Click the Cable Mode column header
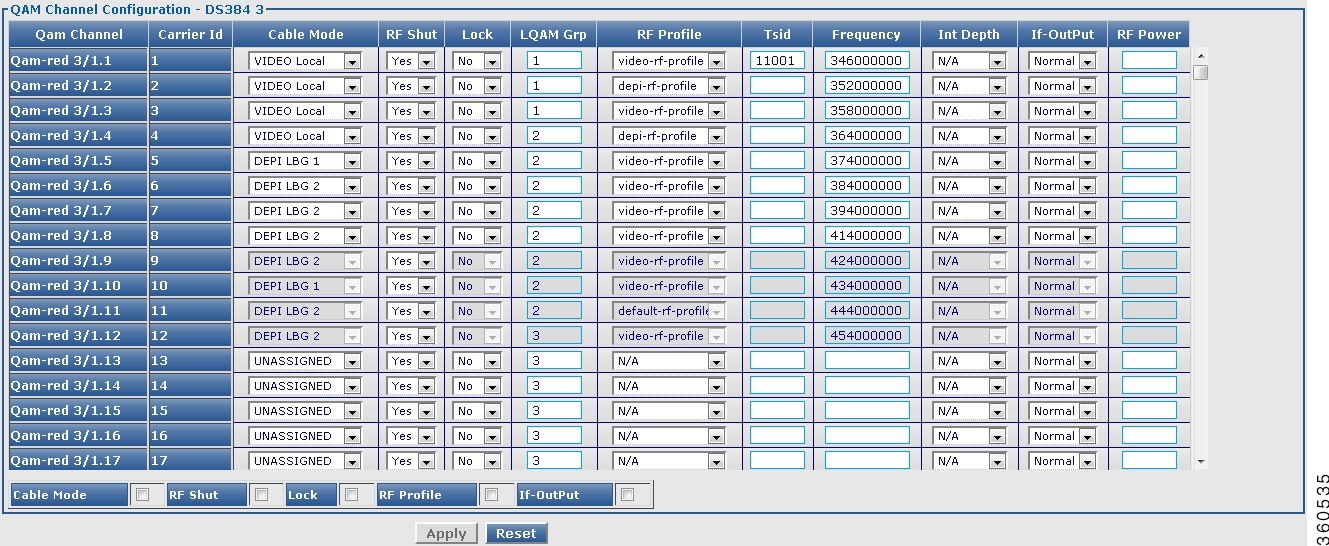Image resolution: width=1329 pixels, height=546 pixels. 305,34
